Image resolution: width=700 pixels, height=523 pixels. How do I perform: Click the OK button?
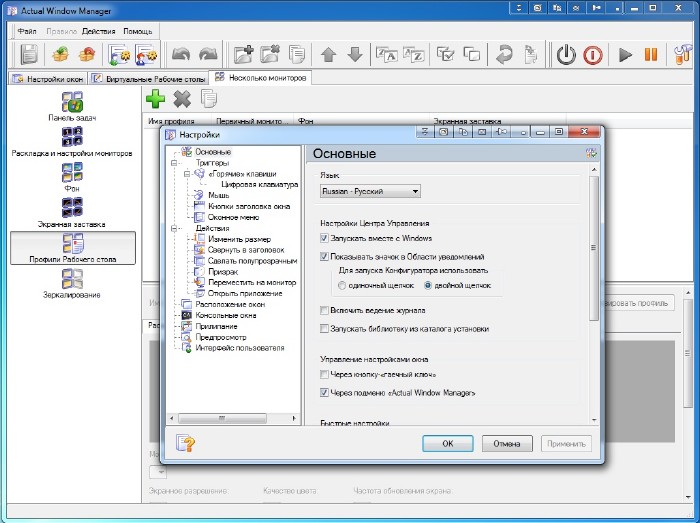tap(447, 443)
